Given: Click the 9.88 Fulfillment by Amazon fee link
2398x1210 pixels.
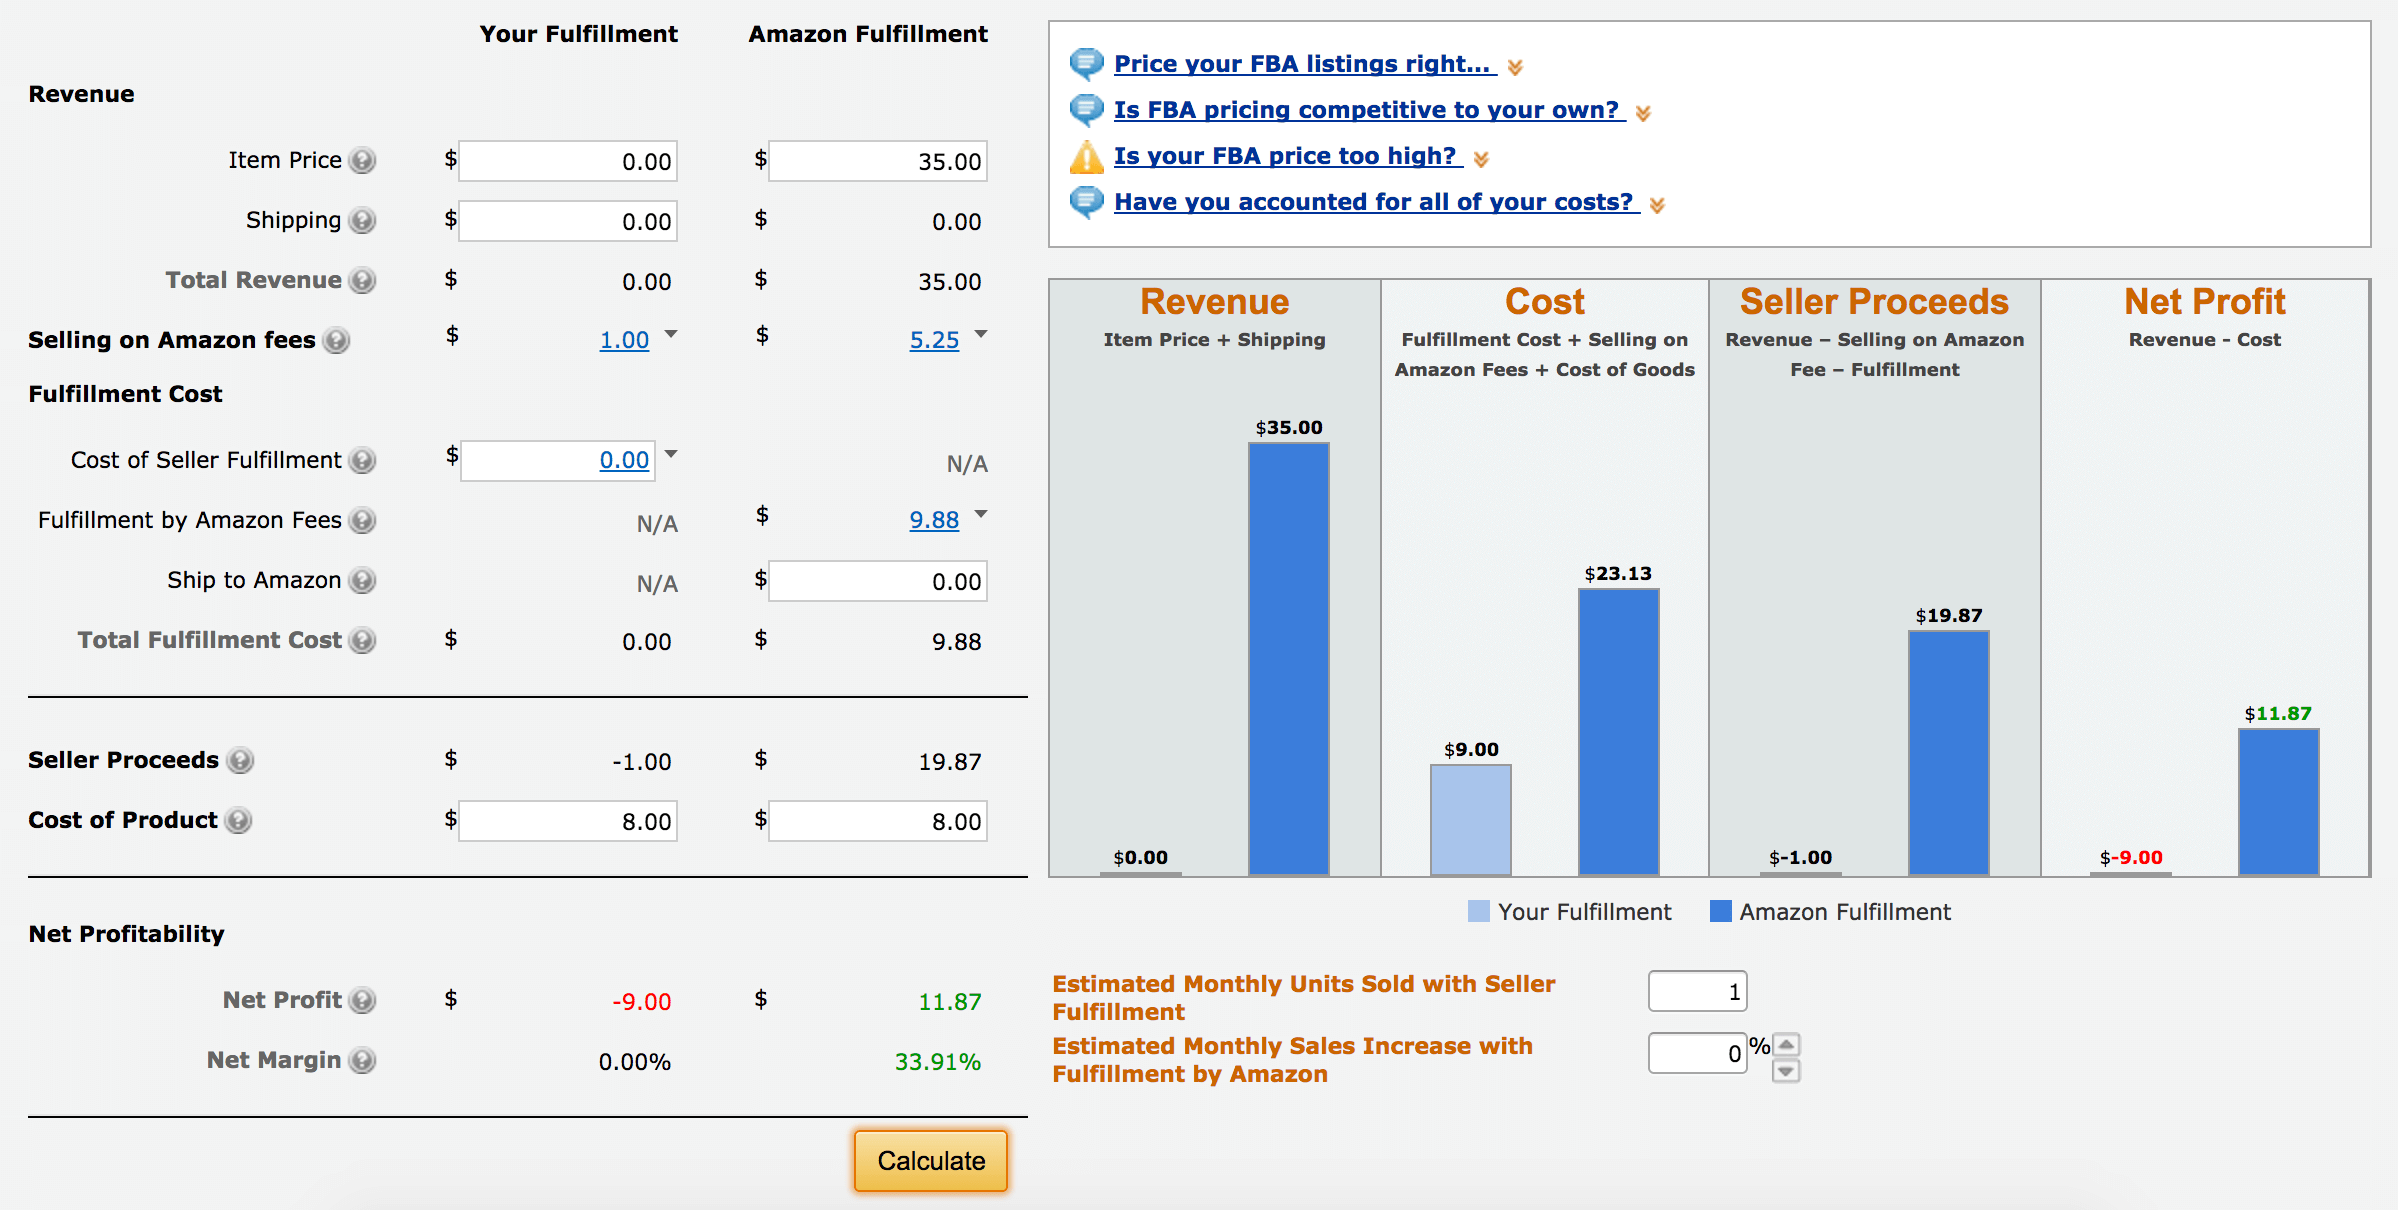Looking at the screenshot, I should point(934,520).
